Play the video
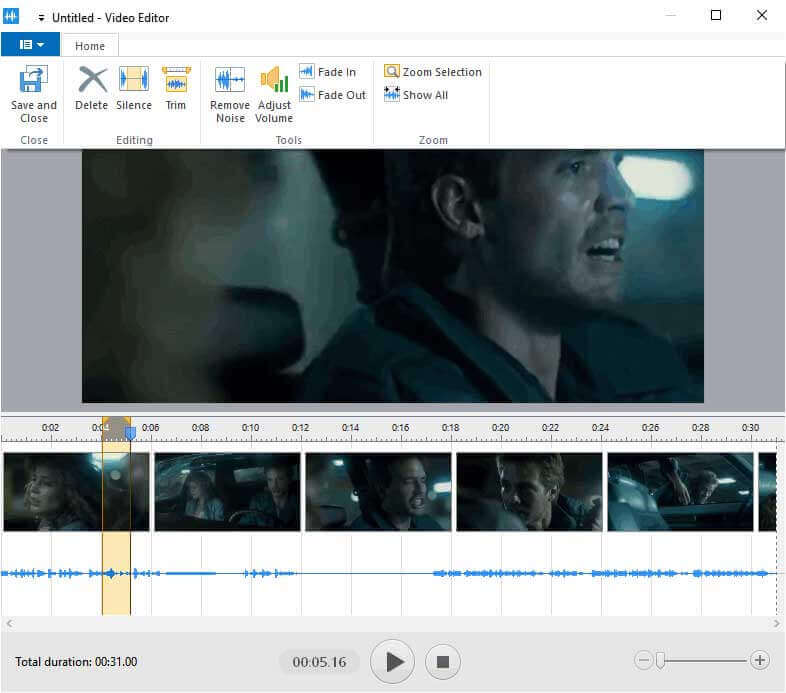The height and width of the screenshot is (693, 786). tap(393, 661)
